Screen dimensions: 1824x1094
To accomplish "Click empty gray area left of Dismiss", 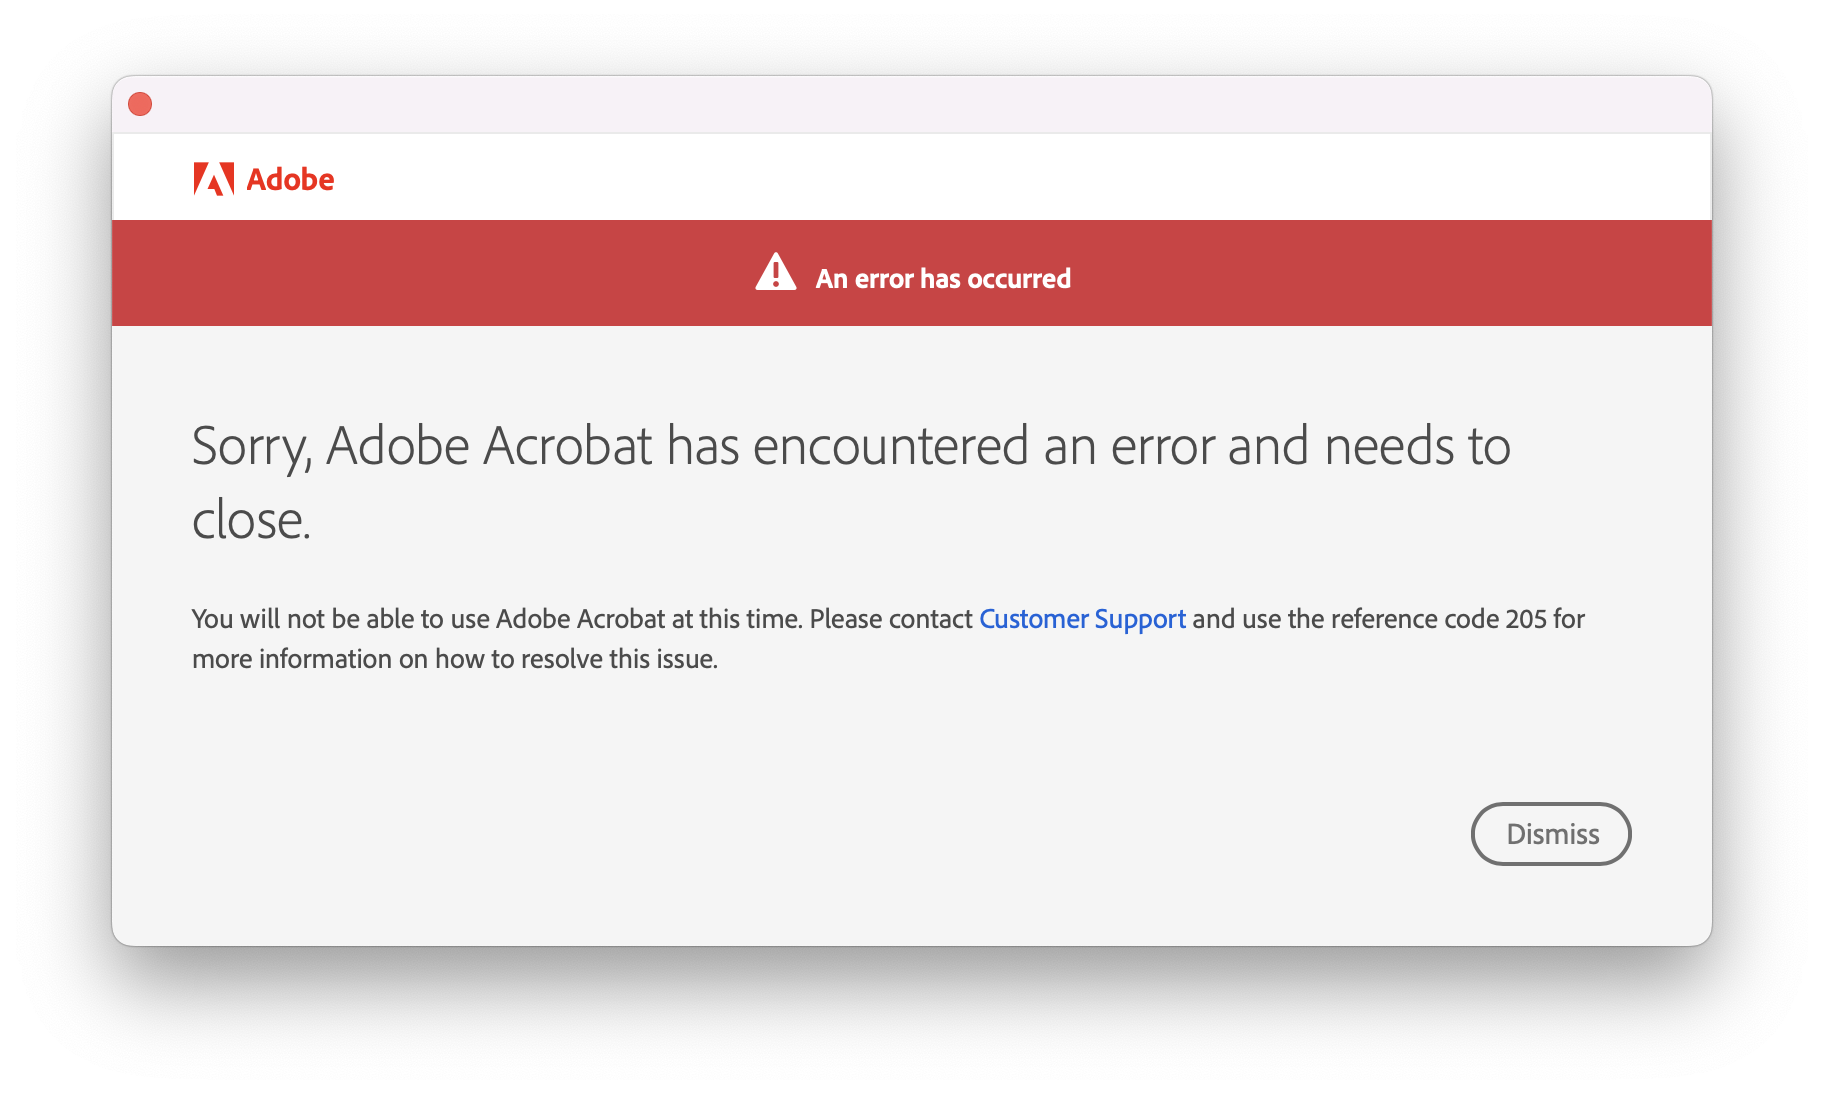I will (1000, 834).
